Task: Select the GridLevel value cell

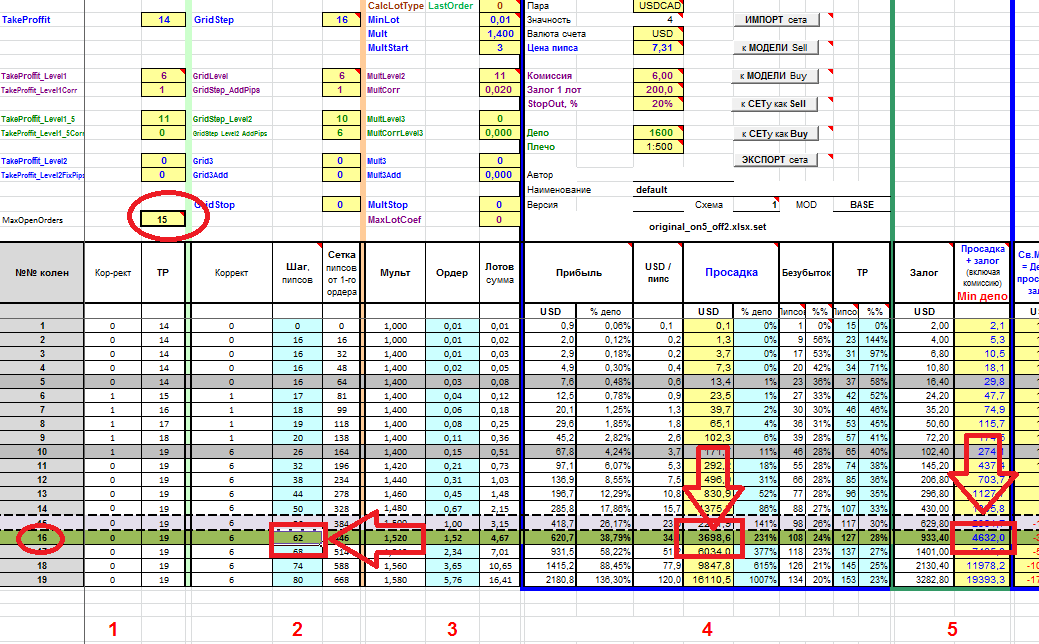Action: pos(341,76)
